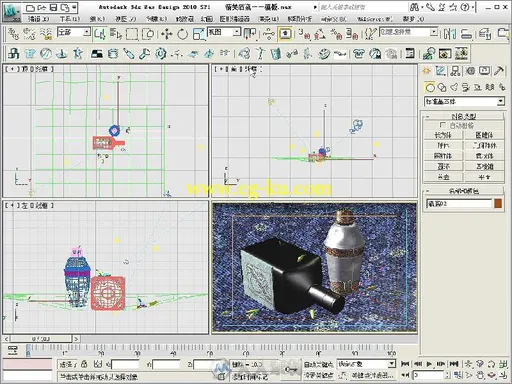Open the 编辑(E) menu

click(38, 19)
